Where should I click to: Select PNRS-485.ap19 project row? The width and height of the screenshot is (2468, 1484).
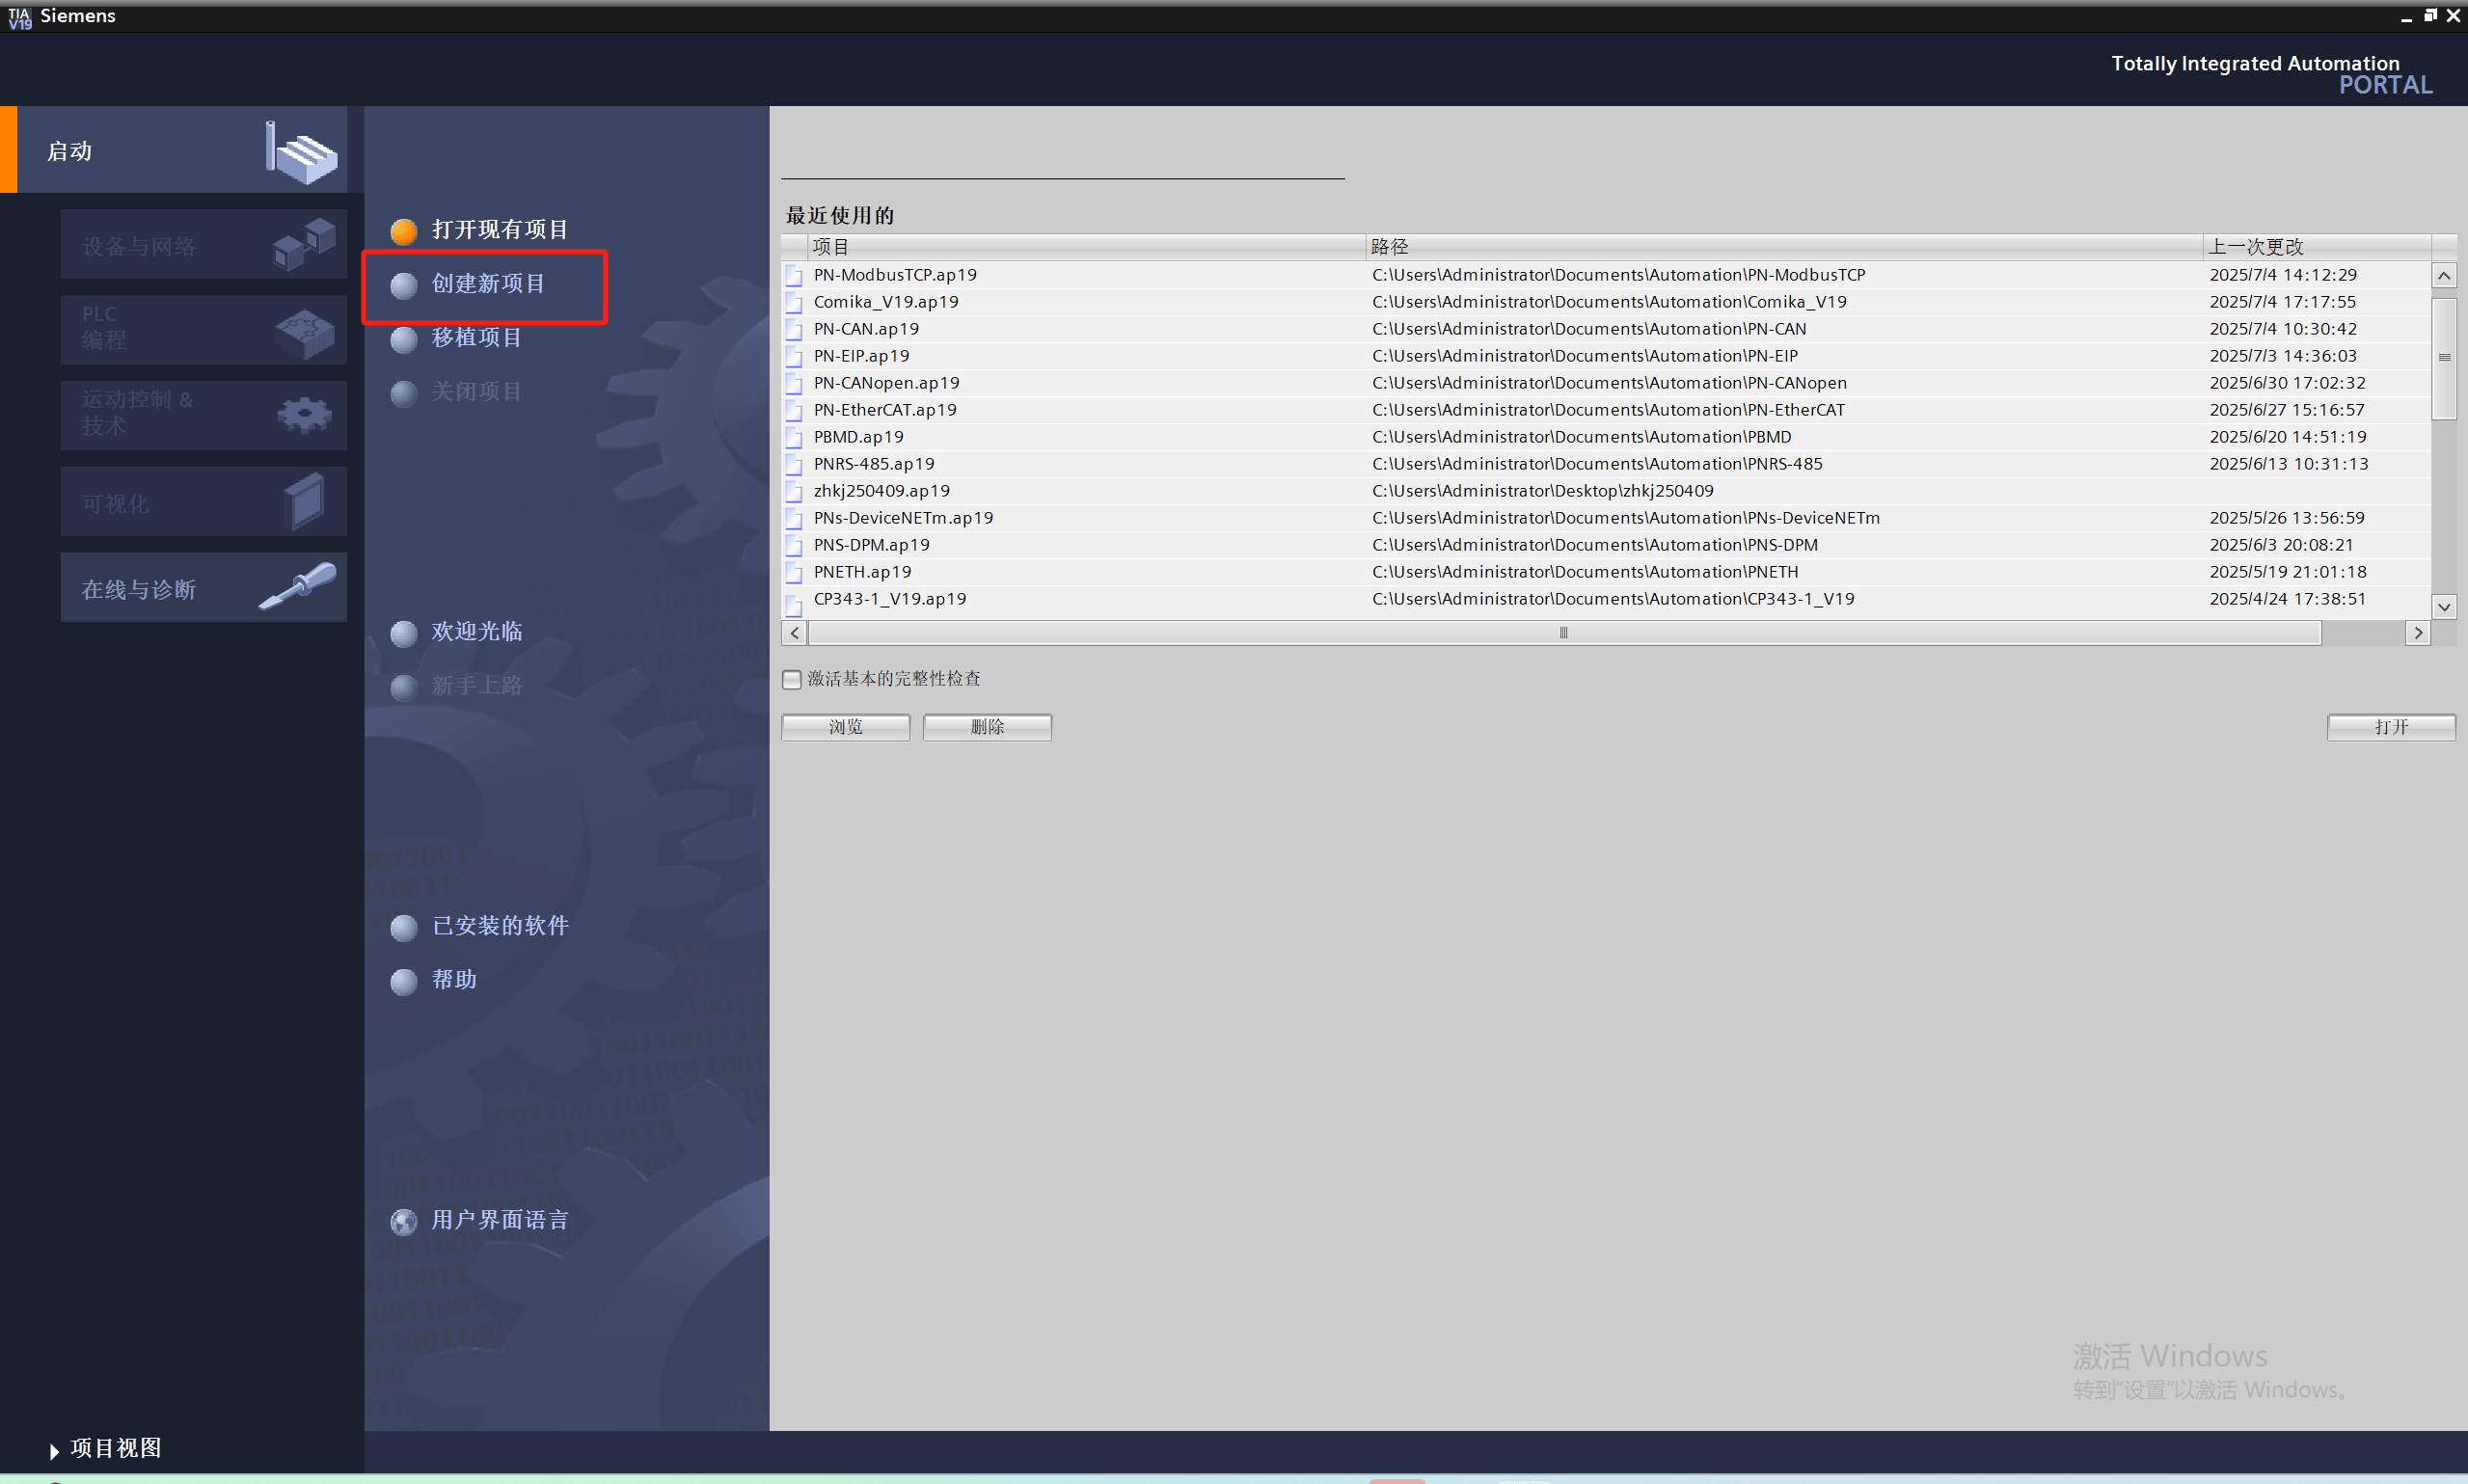coord(1606,464)
